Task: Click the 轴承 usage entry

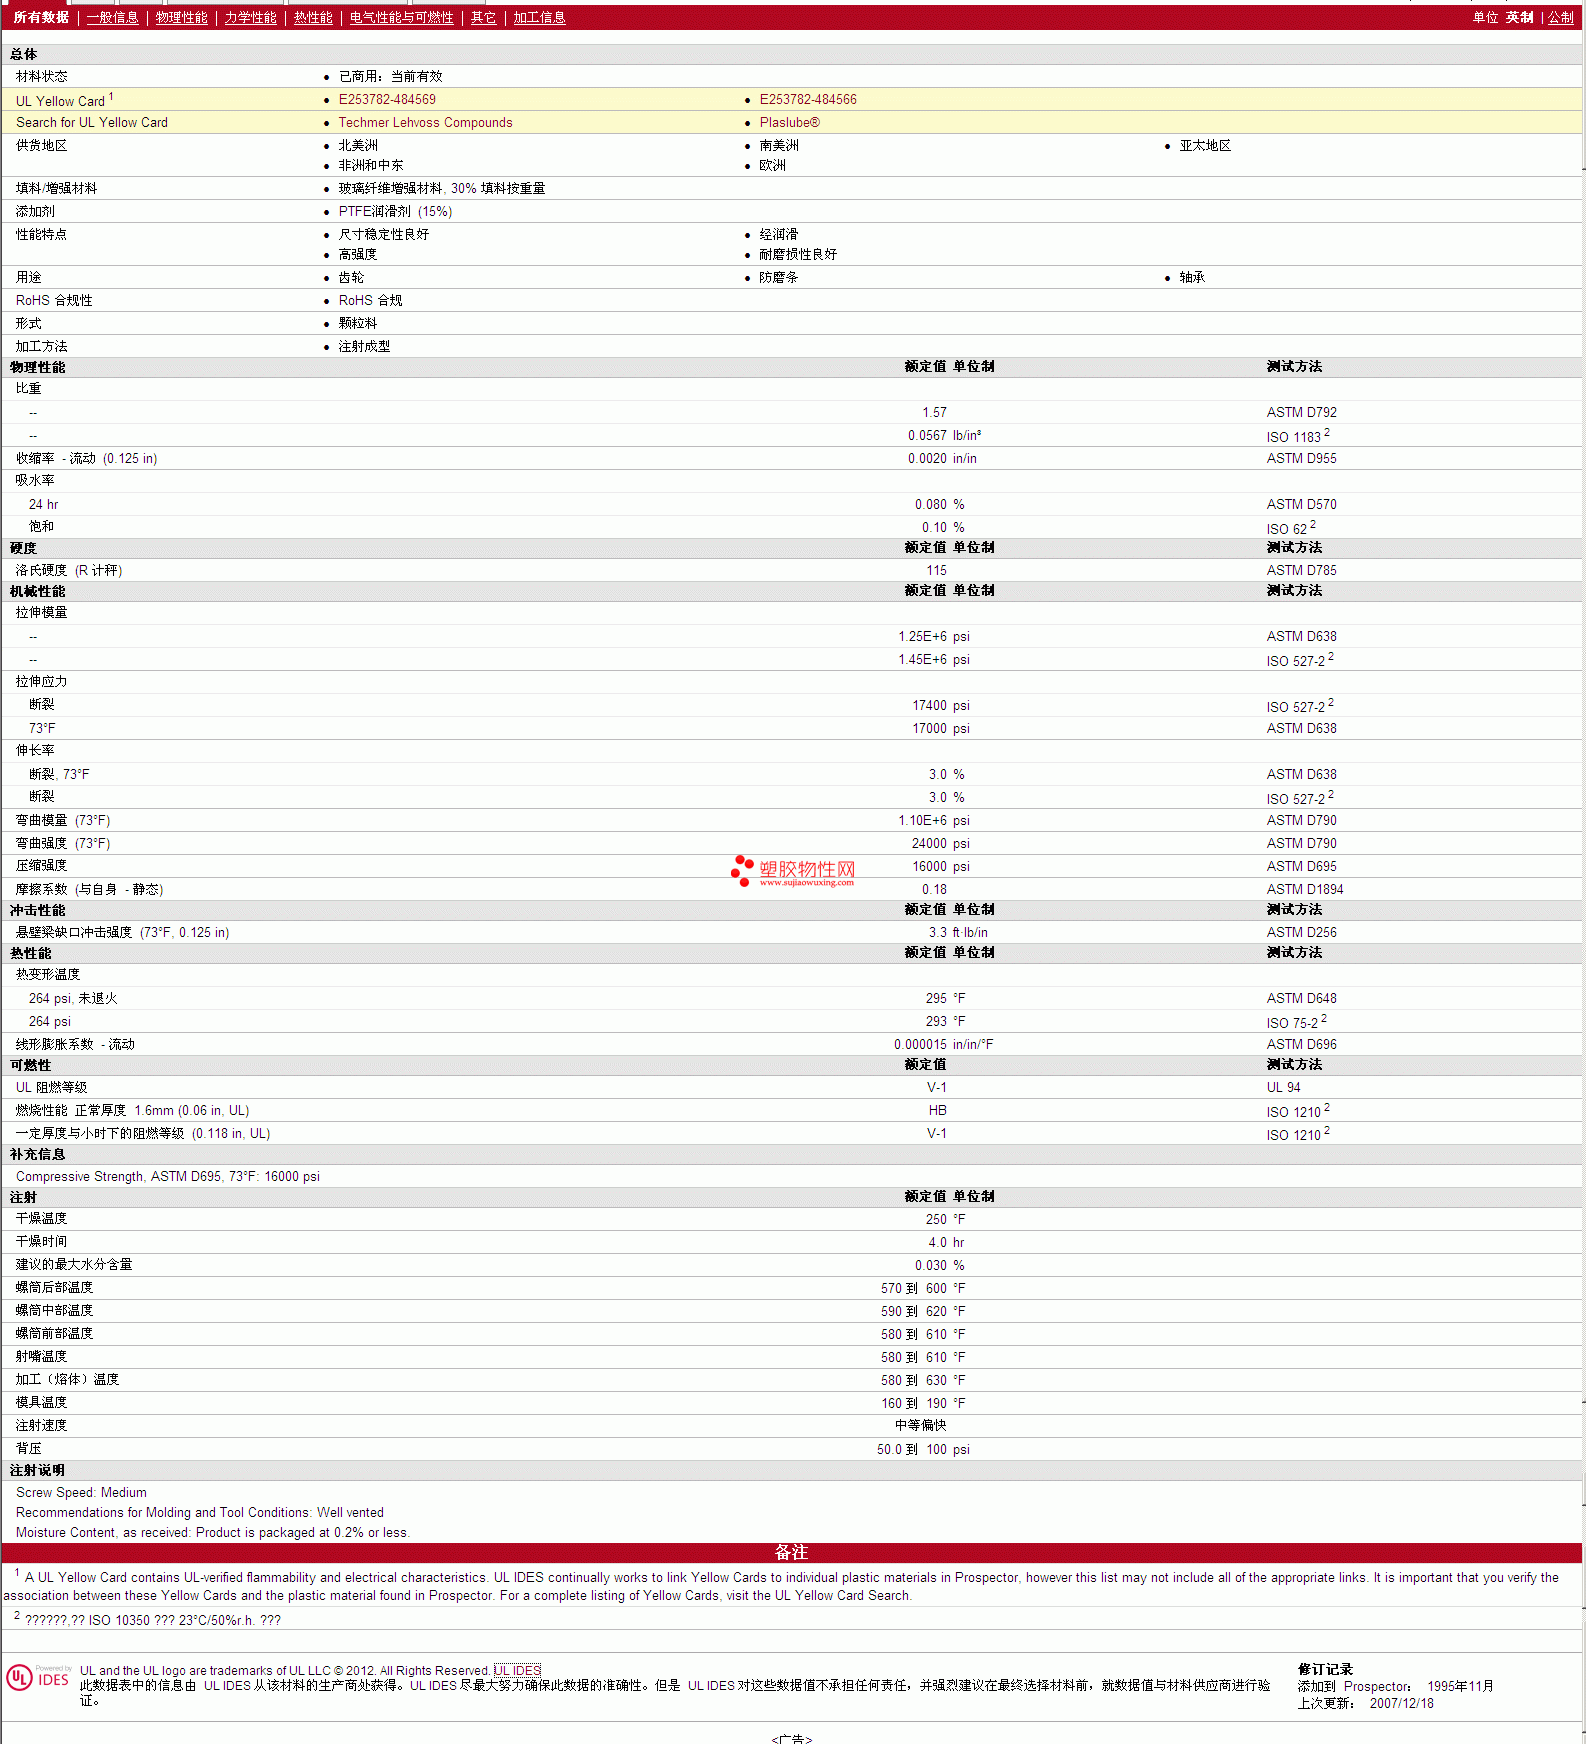Action: point(1192,277)
